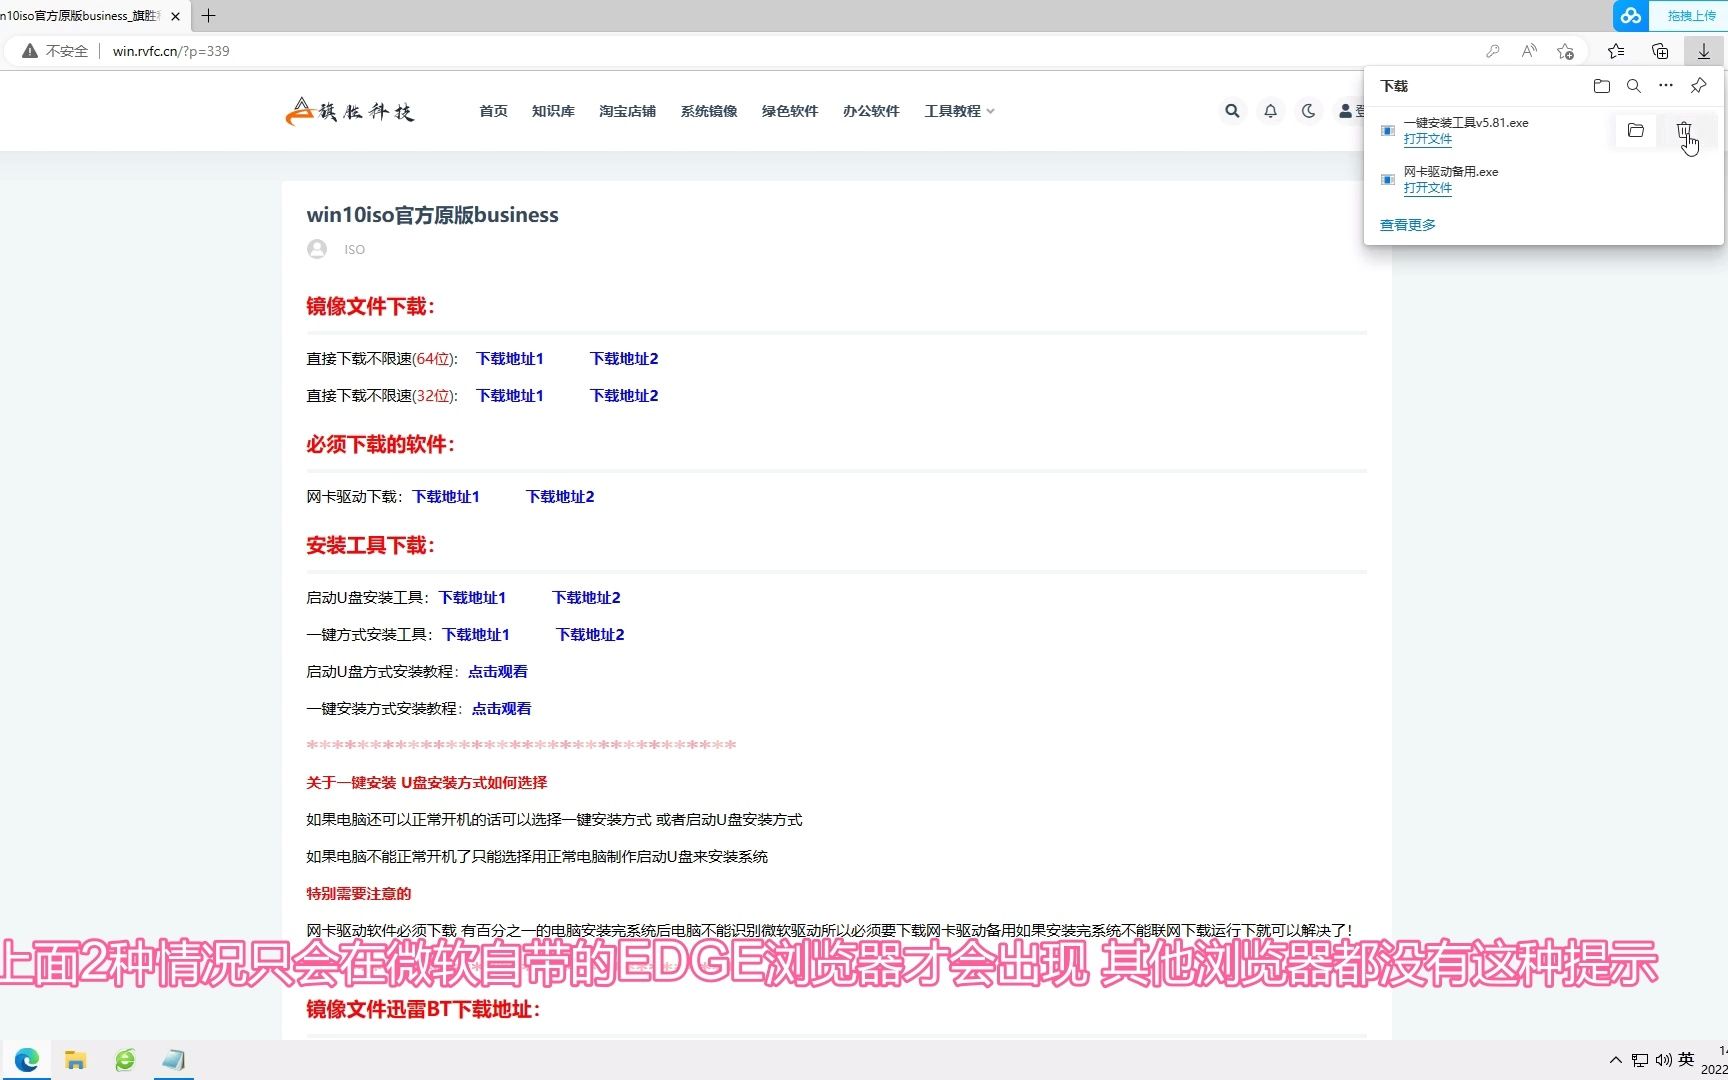Open the fourth taskbar app icon
Screen dimensions: 1728x1080
click(174, 1060)
